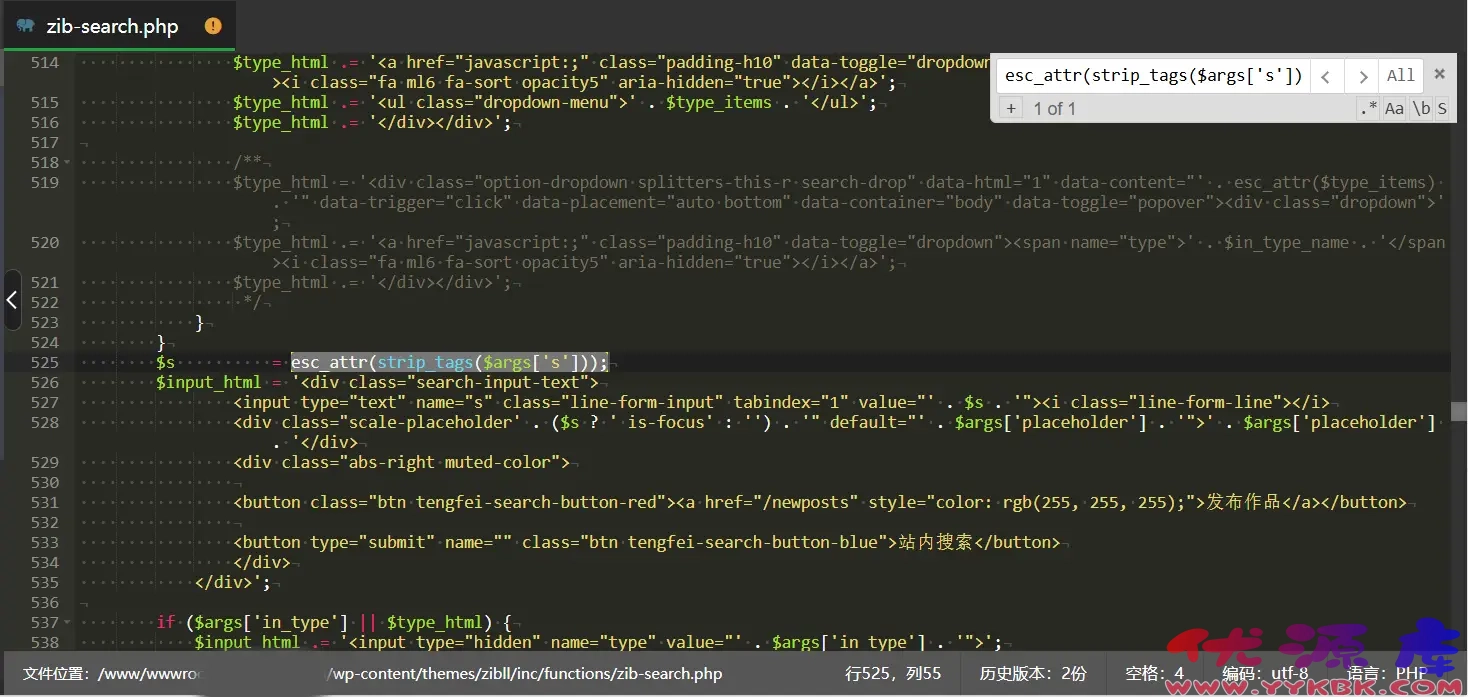Toggle search in selection S option
Viewport: 1468px width, 697px height.
pyautogui.click(x=1442, y=108)
